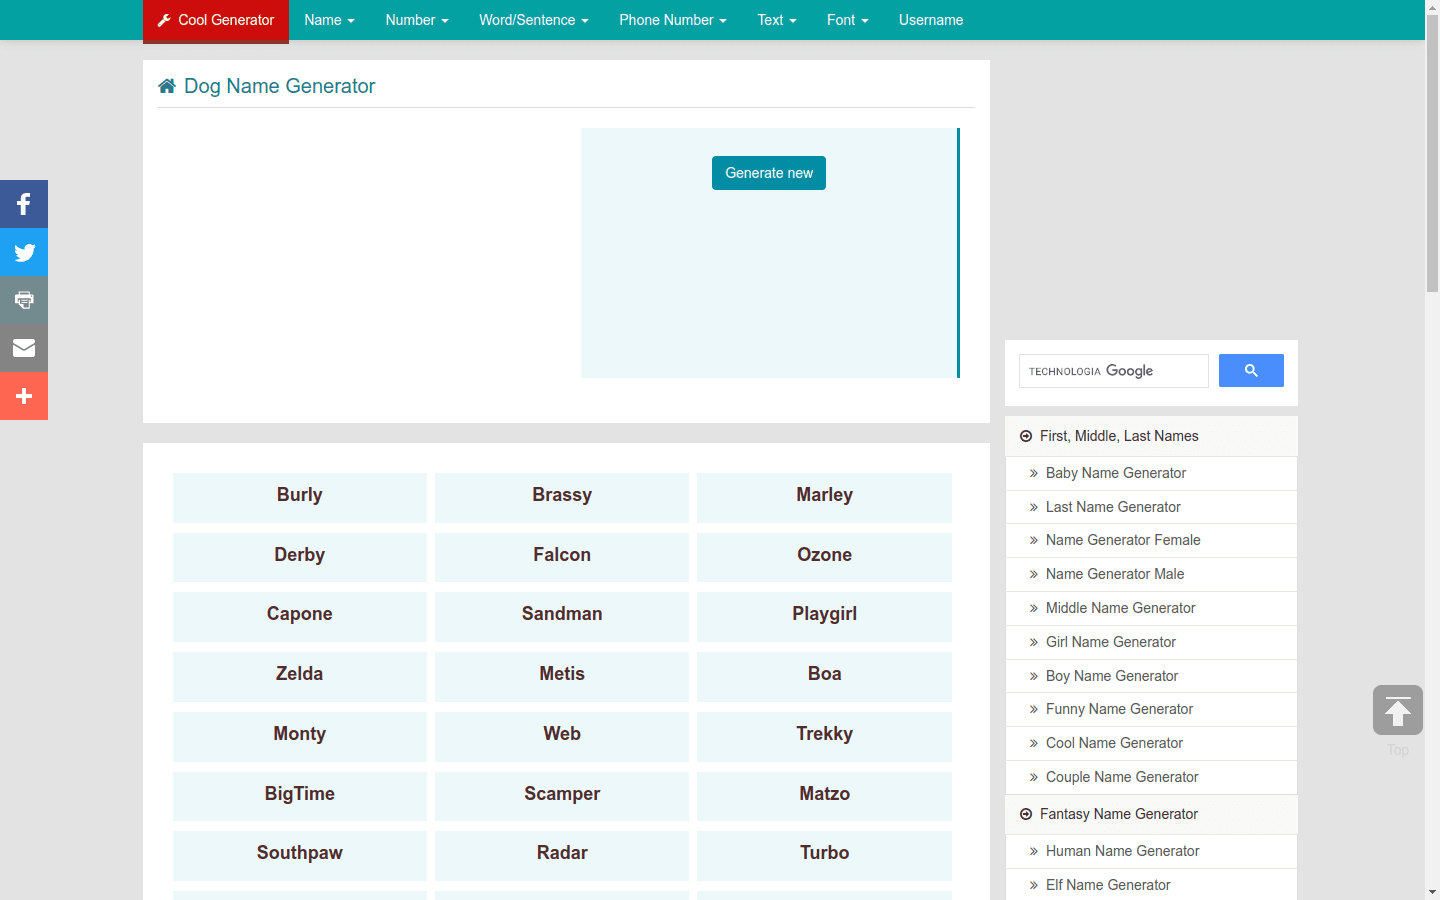Click the Top arrow to scroll up
Image resolution: width=1440 pixels, height=900 pixels.
(1397, 710)
